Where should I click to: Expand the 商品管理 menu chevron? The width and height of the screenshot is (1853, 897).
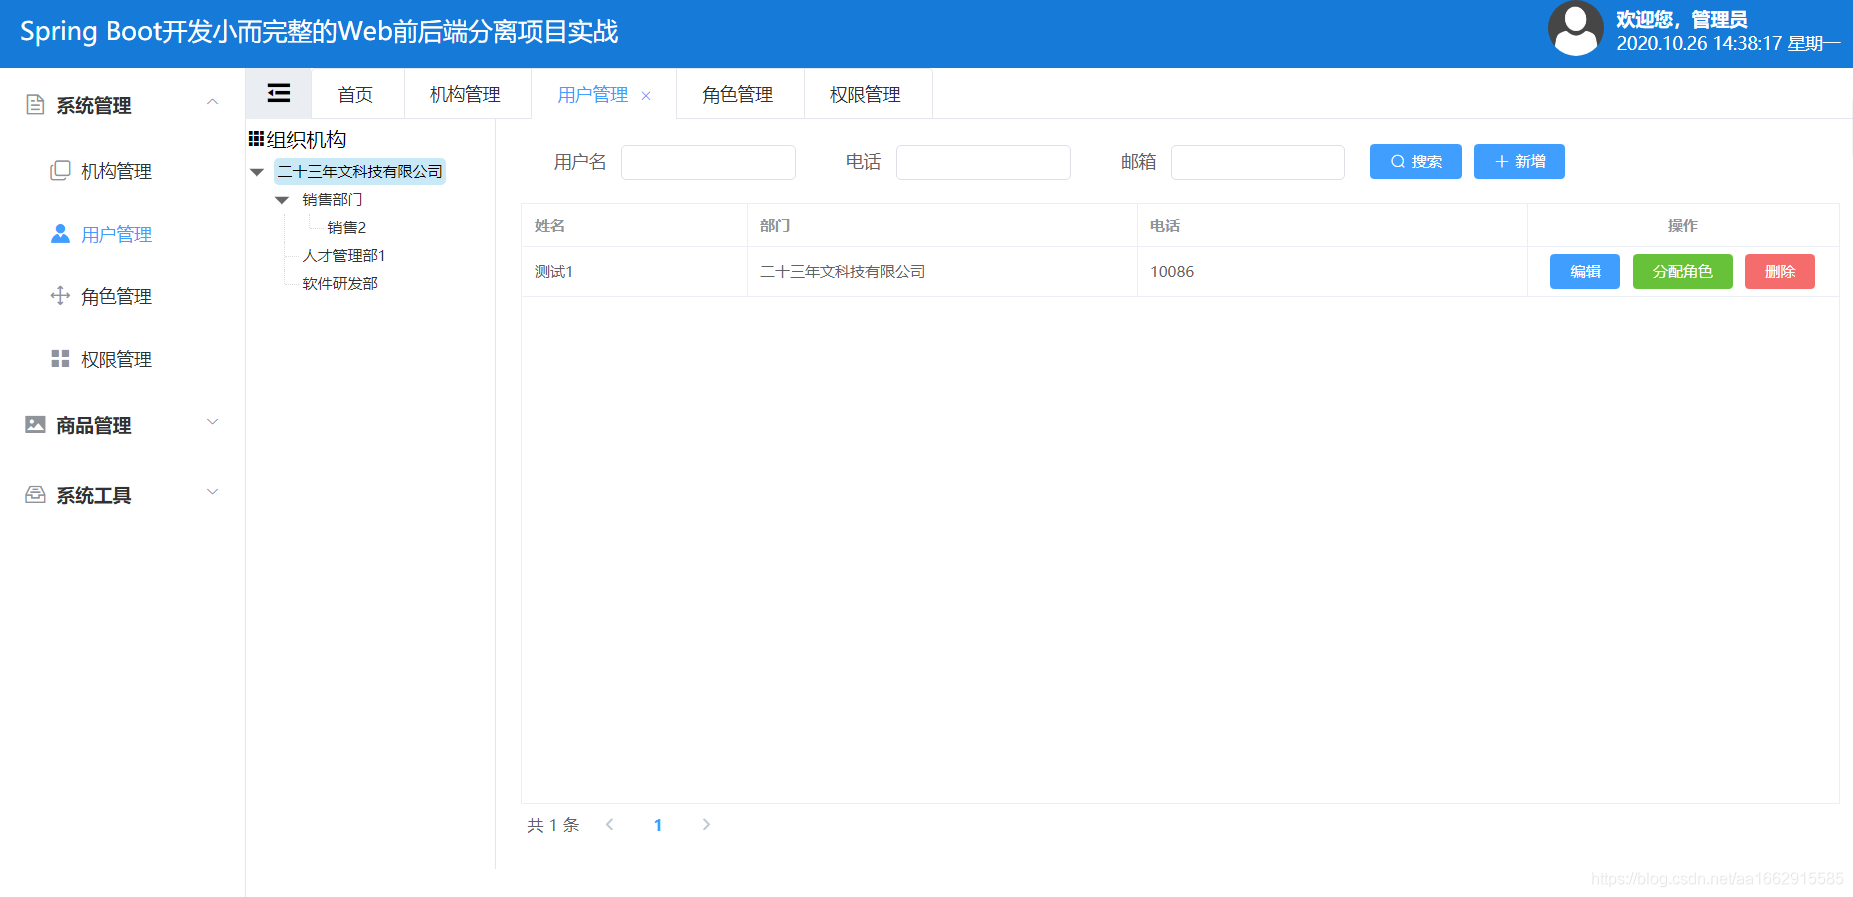pos(212,422)
